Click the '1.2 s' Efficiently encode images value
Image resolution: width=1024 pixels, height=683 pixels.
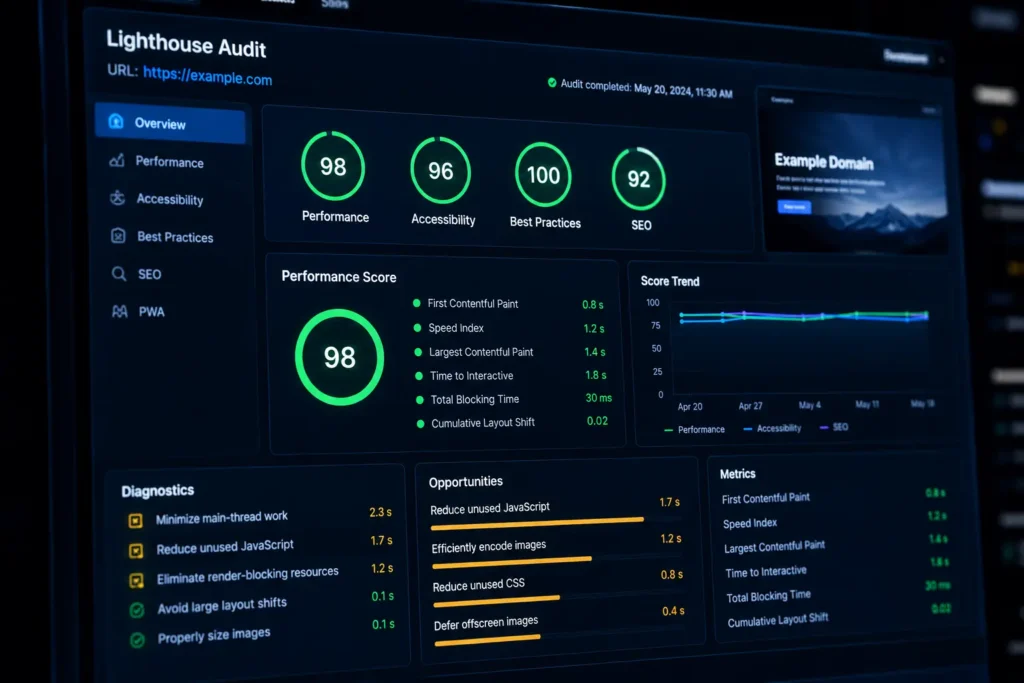tap(671, 539)
